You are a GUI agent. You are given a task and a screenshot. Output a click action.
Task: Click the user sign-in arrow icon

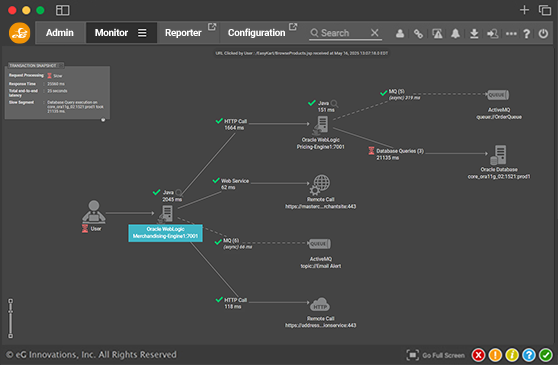click(x=493, y=33)
